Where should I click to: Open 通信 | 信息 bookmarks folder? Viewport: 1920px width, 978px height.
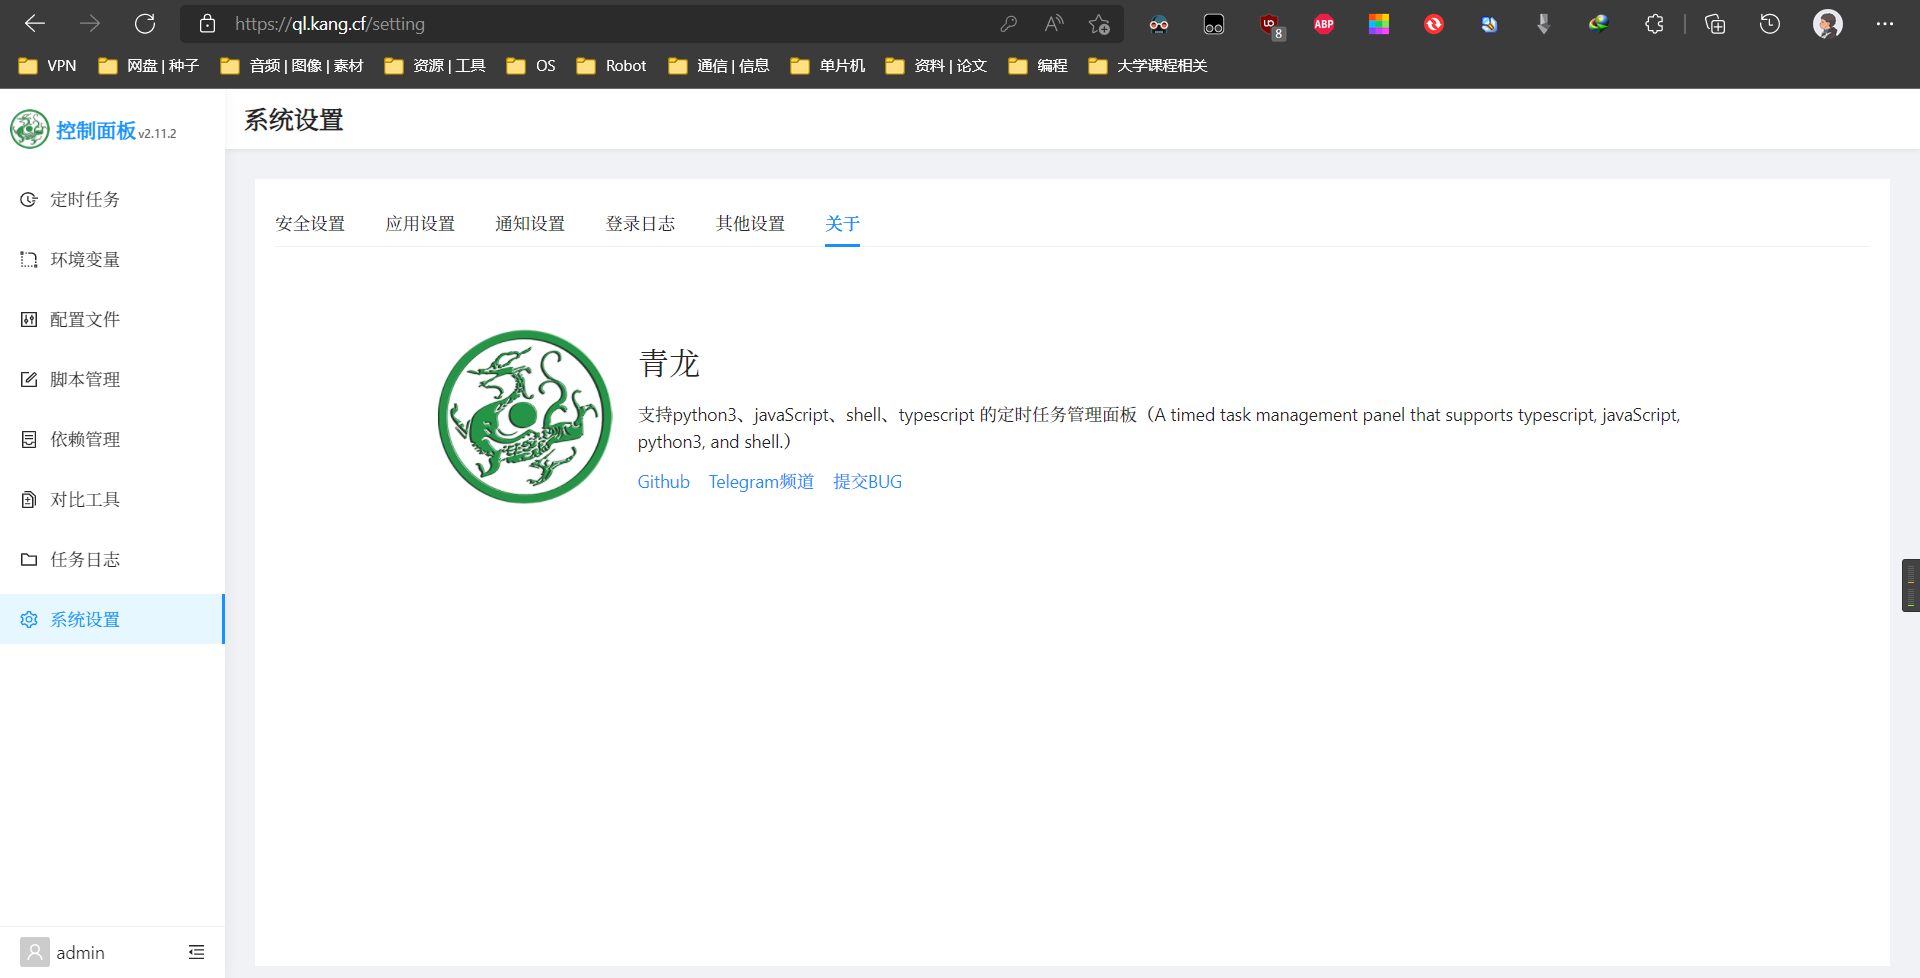pyautogui.click(x=719, y=66)
